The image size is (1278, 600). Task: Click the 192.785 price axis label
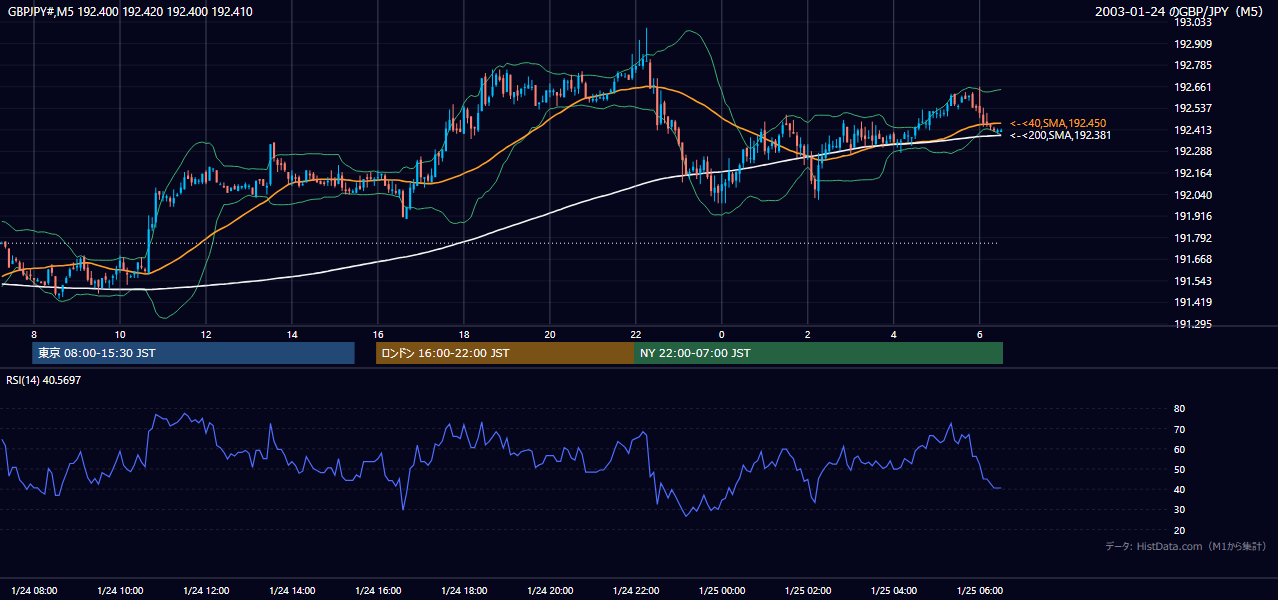[x=1193, y=65]
